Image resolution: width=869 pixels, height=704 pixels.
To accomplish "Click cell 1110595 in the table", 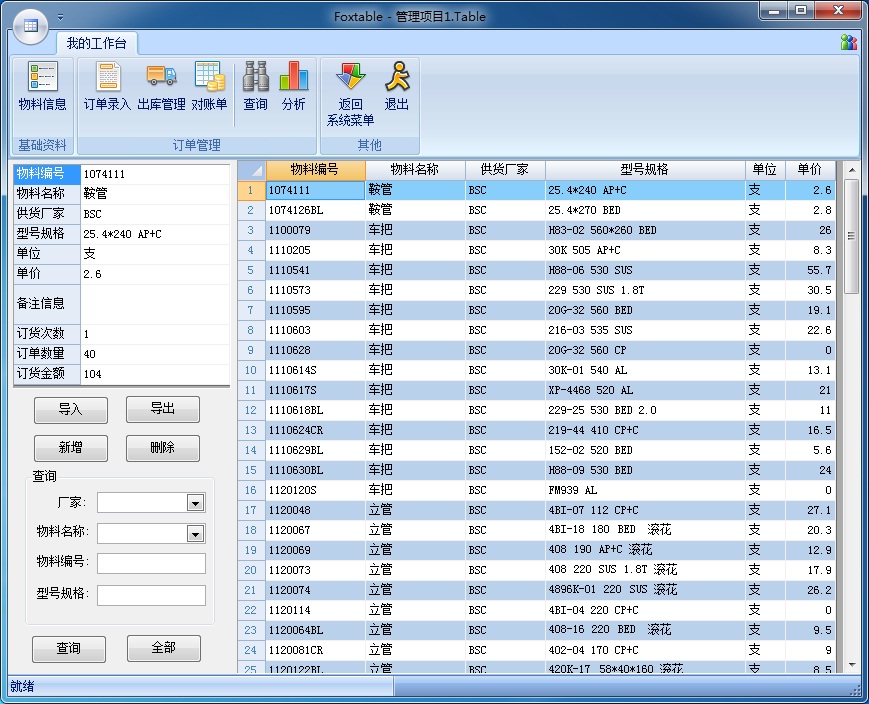I will [315, 310].
